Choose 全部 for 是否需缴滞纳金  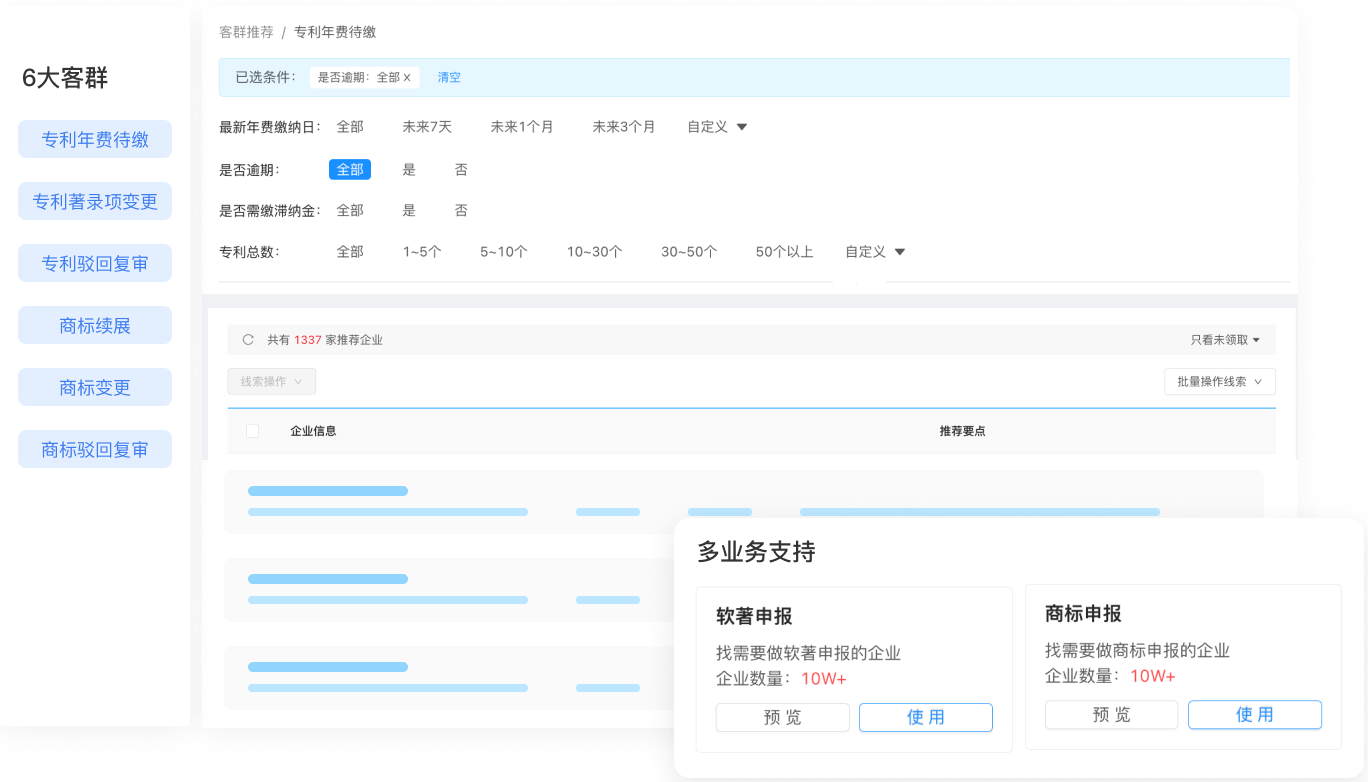tap(350, 211)
